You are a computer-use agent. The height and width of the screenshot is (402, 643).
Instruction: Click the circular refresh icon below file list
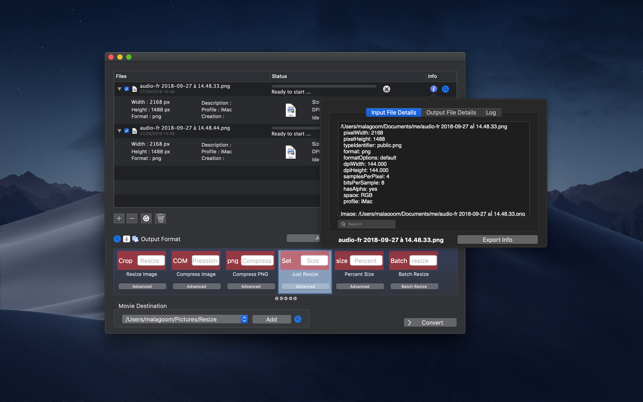point(146,218)
